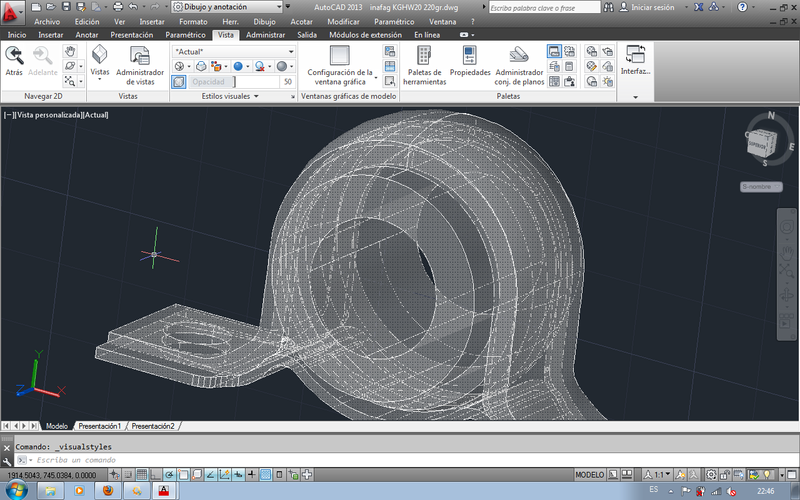Click the AutoCAD application logo button

(12, 12)
